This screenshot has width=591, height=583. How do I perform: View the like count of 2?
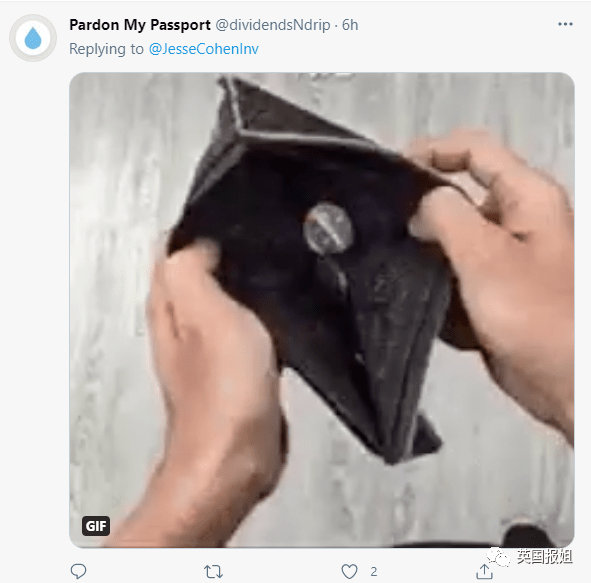[373, 572]
